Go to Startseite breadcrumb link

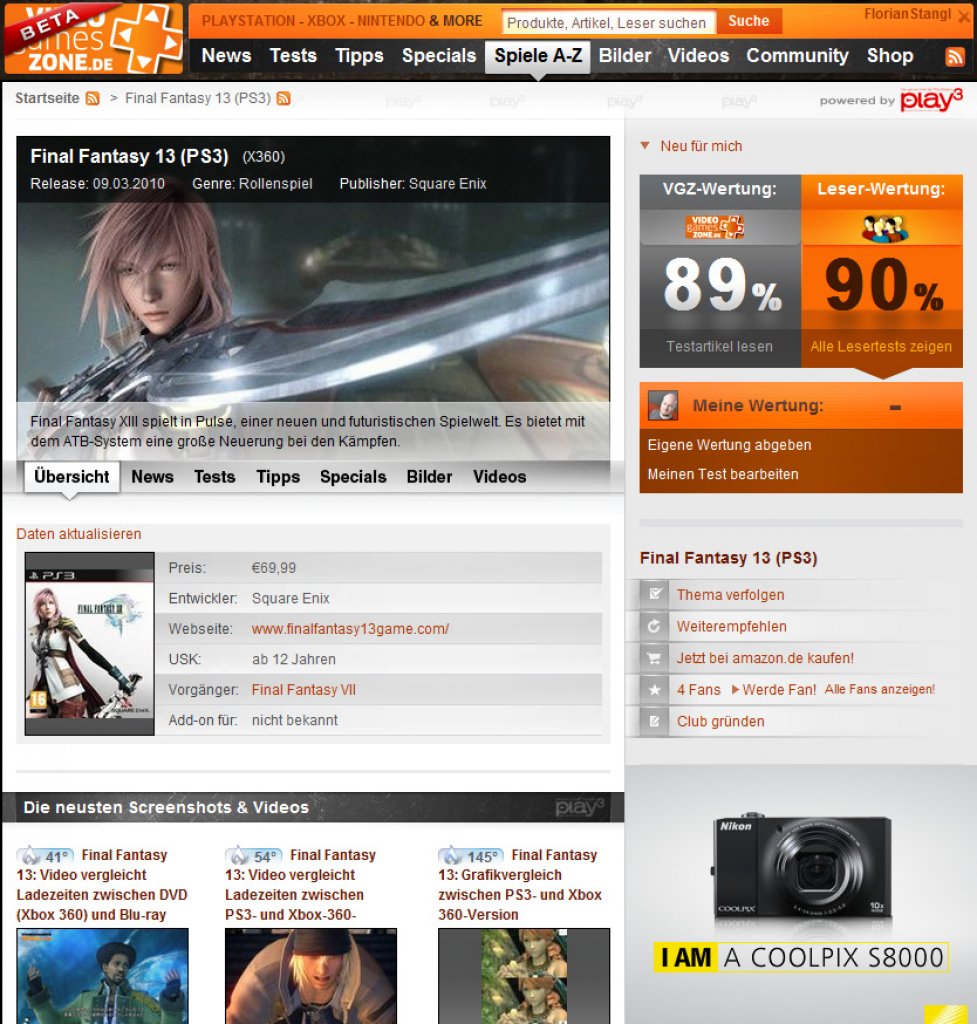[47, 99]
